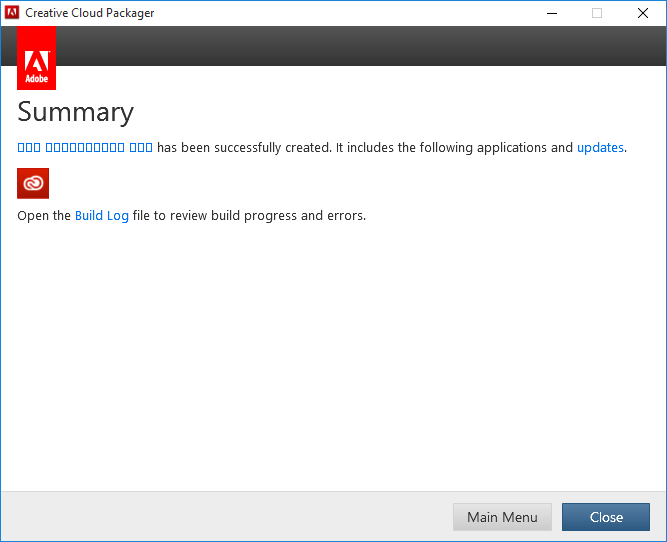Screen dimensions: 667x542
Task: Click the "Open the" text before Build Log
Action: (44, 216)
